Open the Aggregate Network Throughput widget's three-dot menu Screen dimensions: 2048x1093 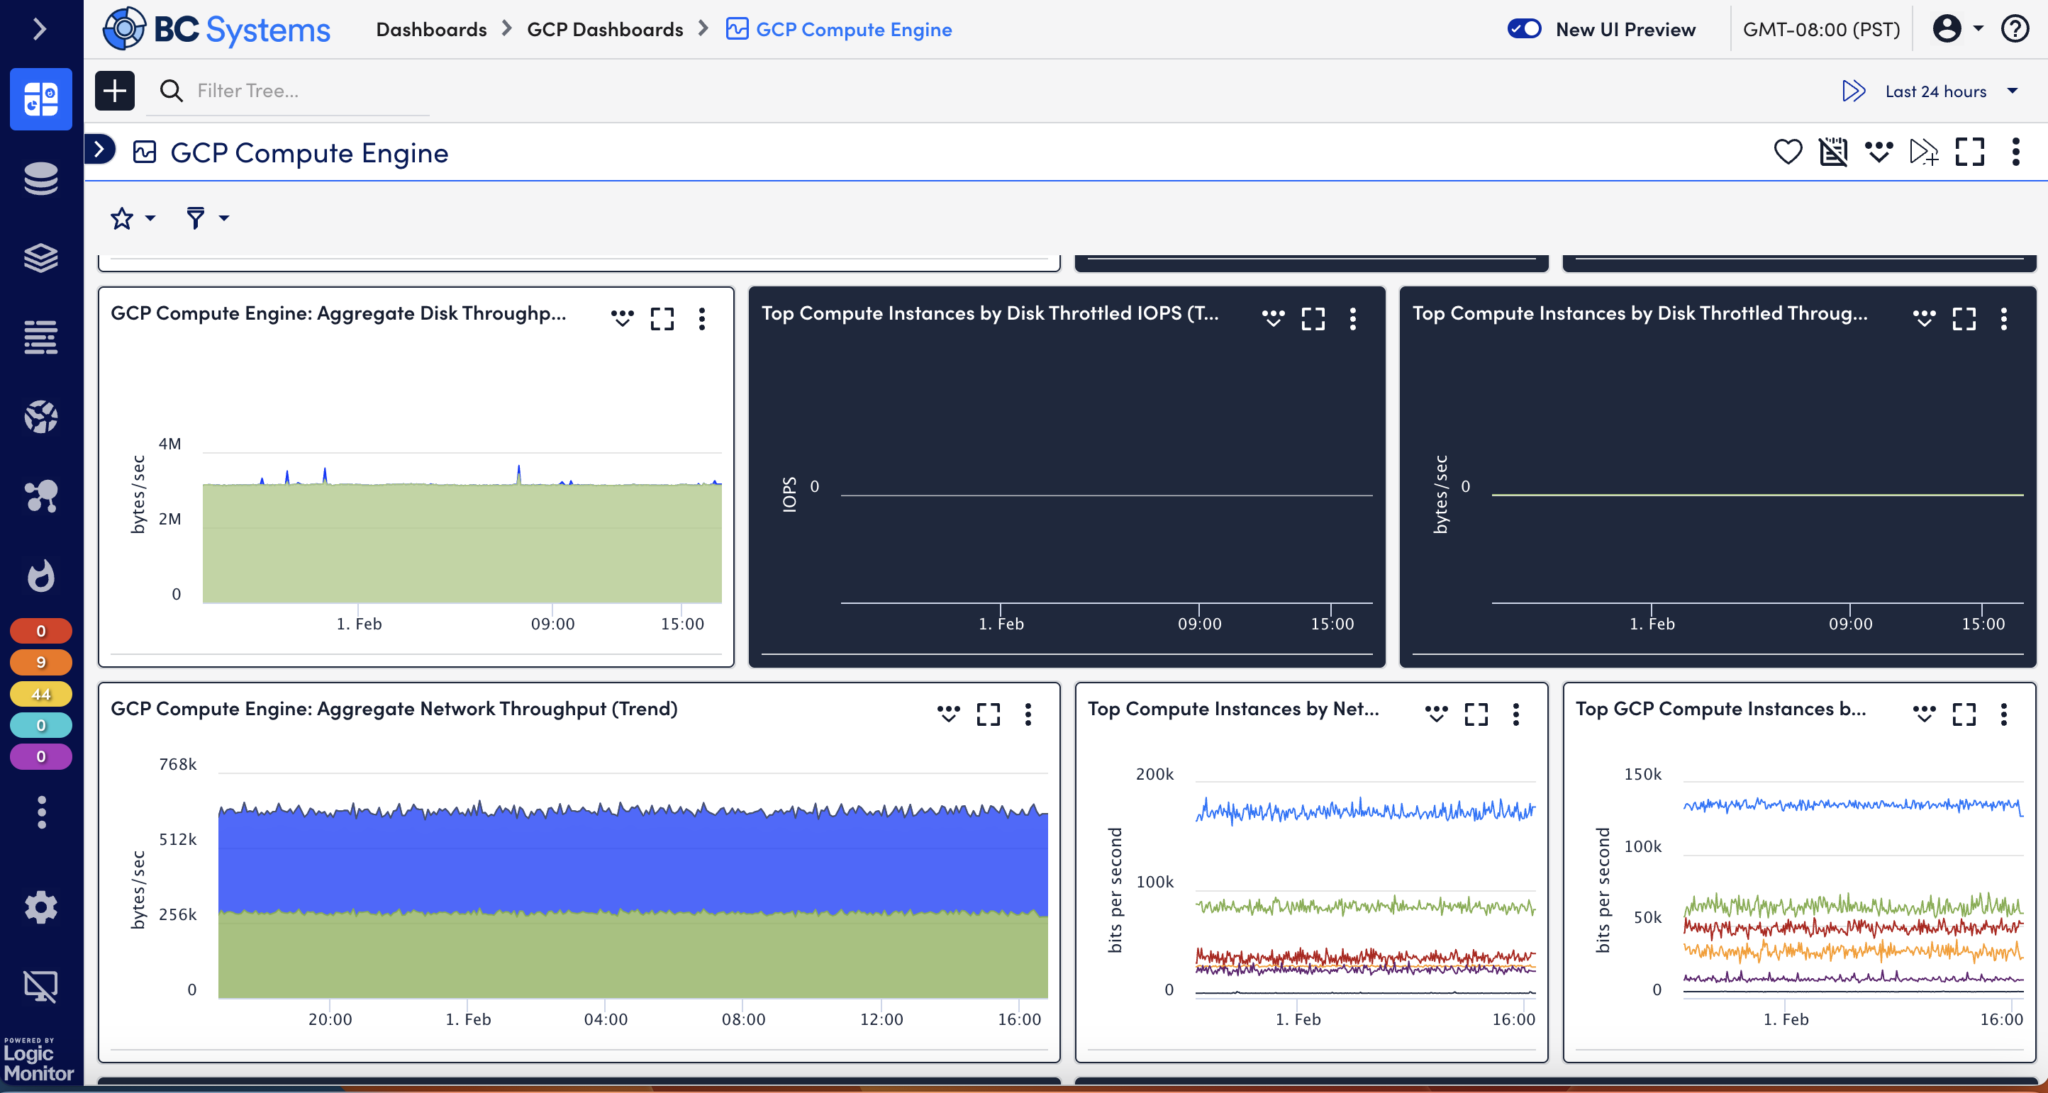click(x=1029, y=714)
